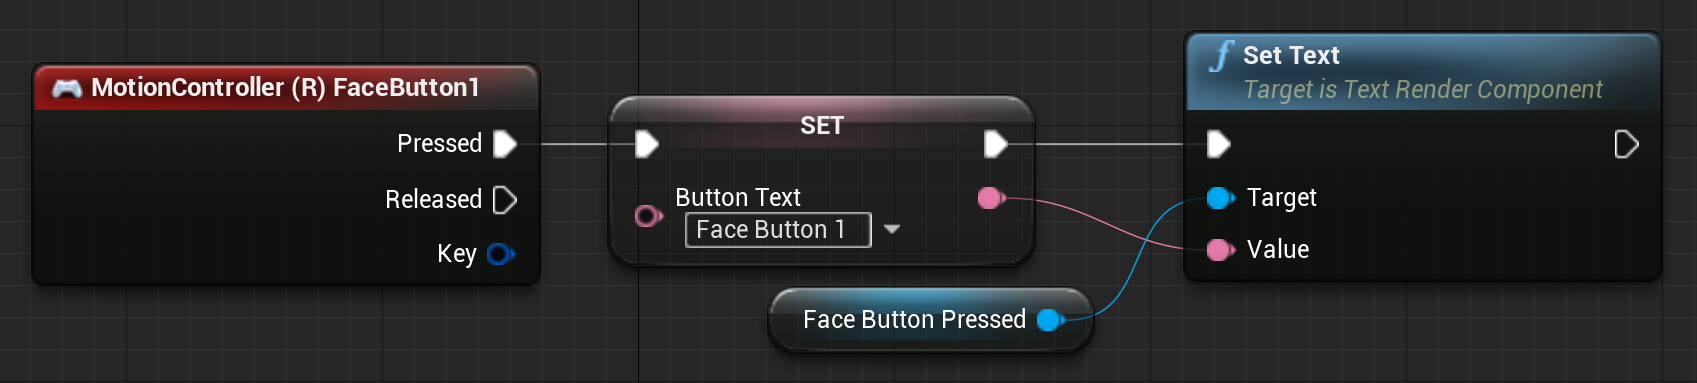The width and height of the screenshot is (1697, 383).
Task: Click the Value pink input pin
Action: 1220,250
